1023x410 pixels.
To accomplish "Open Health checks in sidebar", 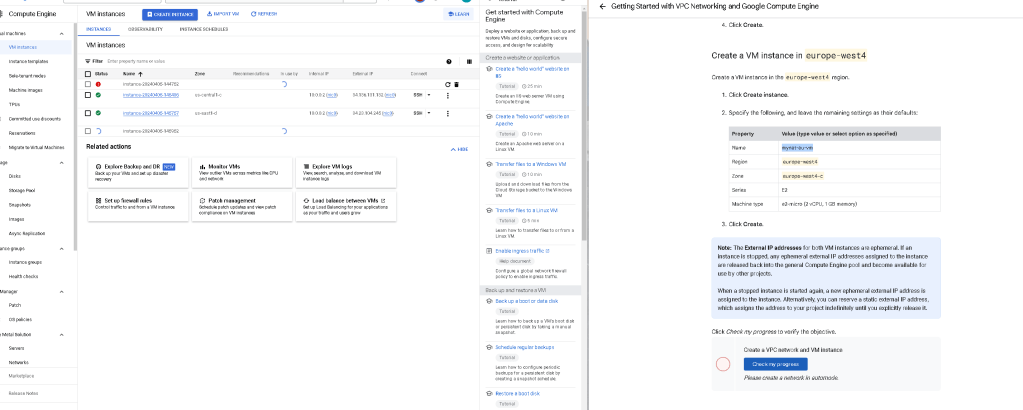I will tap(23, 277).
